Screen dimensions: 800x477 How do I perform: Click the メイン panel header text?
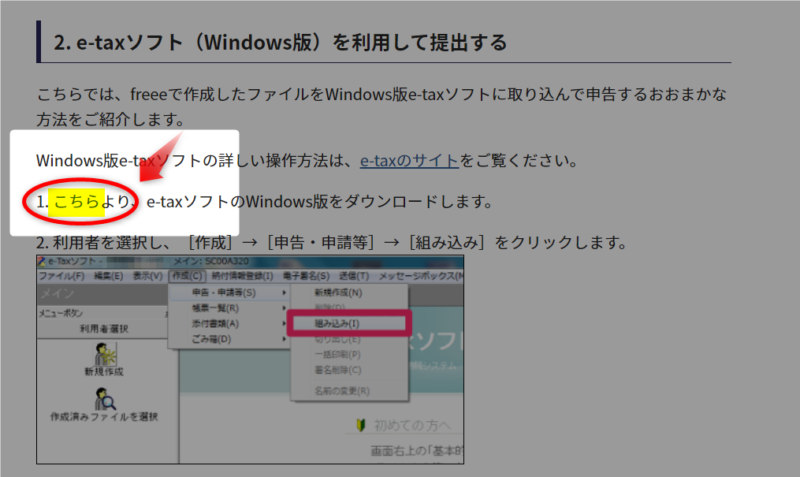pyautogui.click(x=57, y=293)
